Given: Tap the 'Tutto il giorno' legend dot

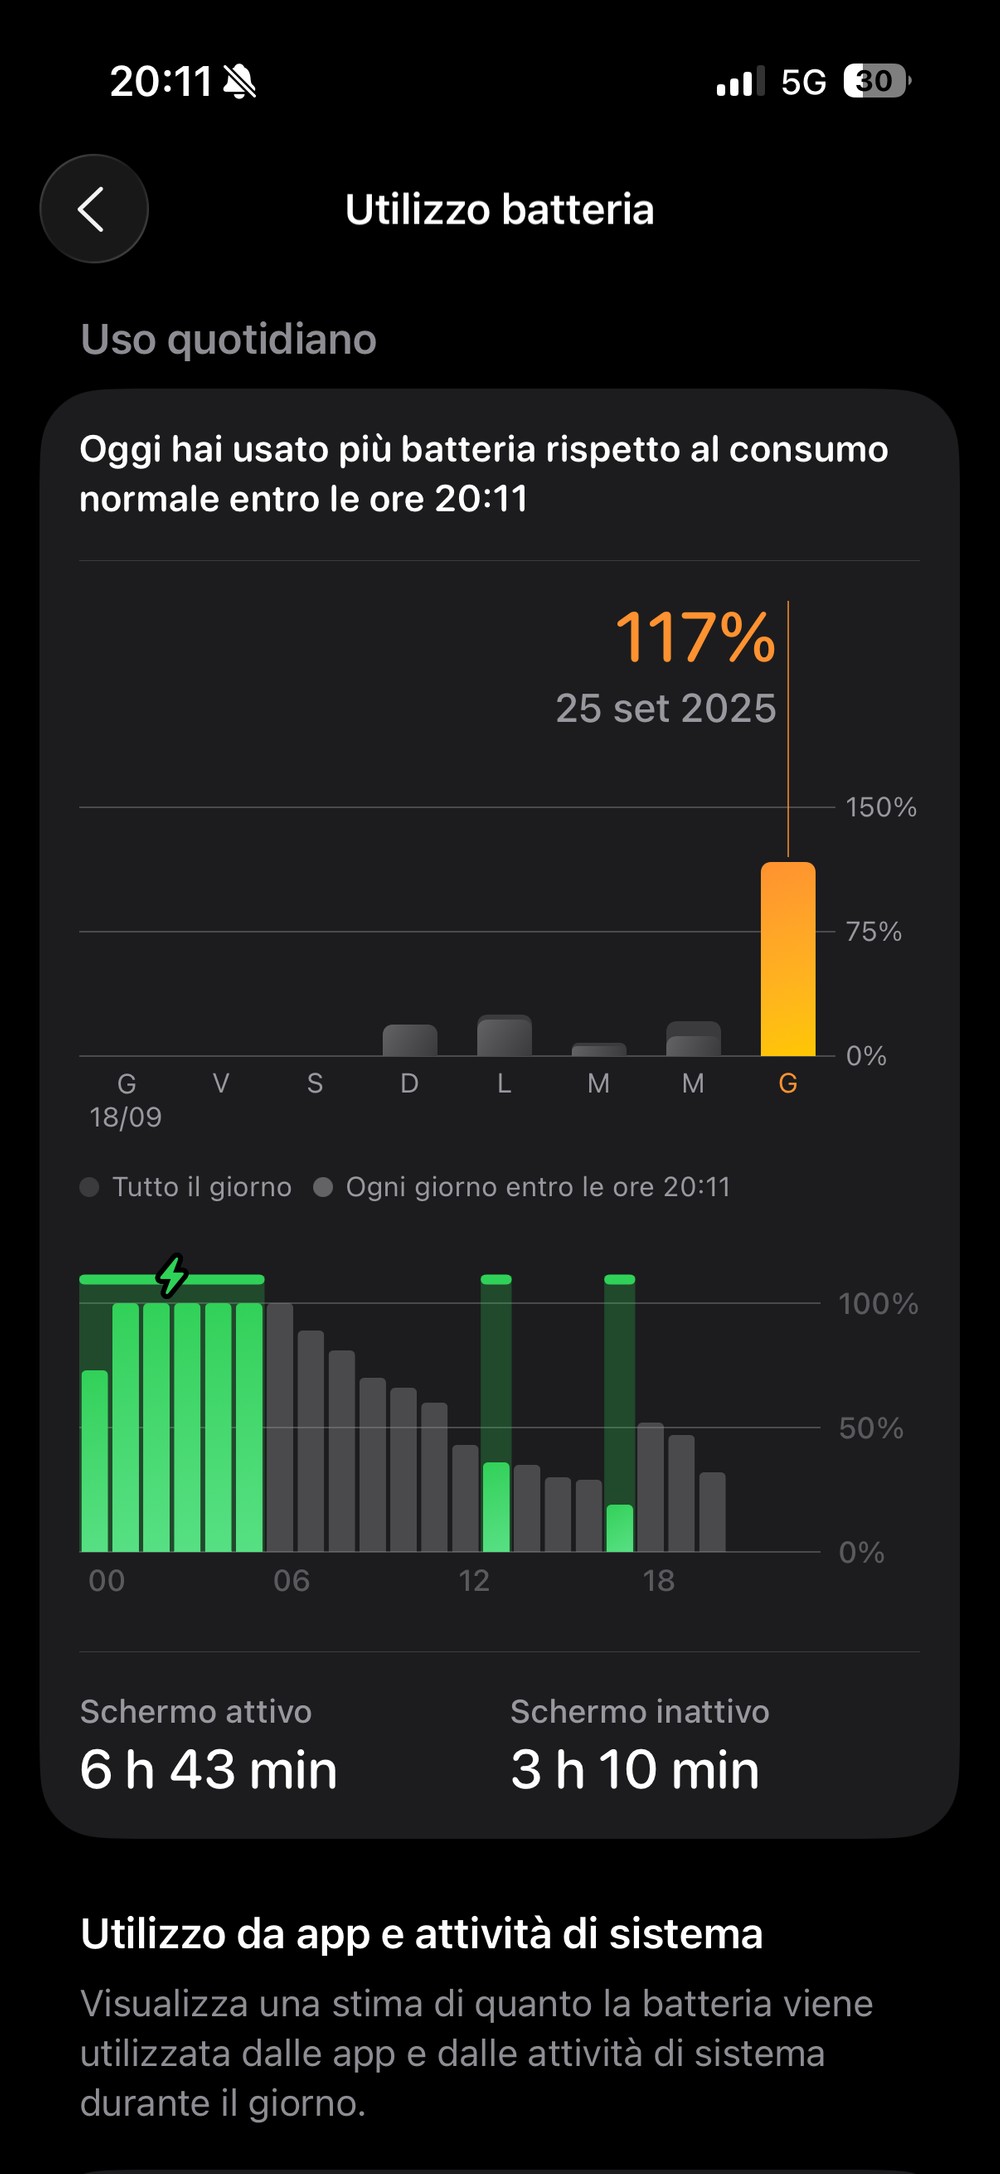Looking at the screenshot, I should click(90, 1187).
